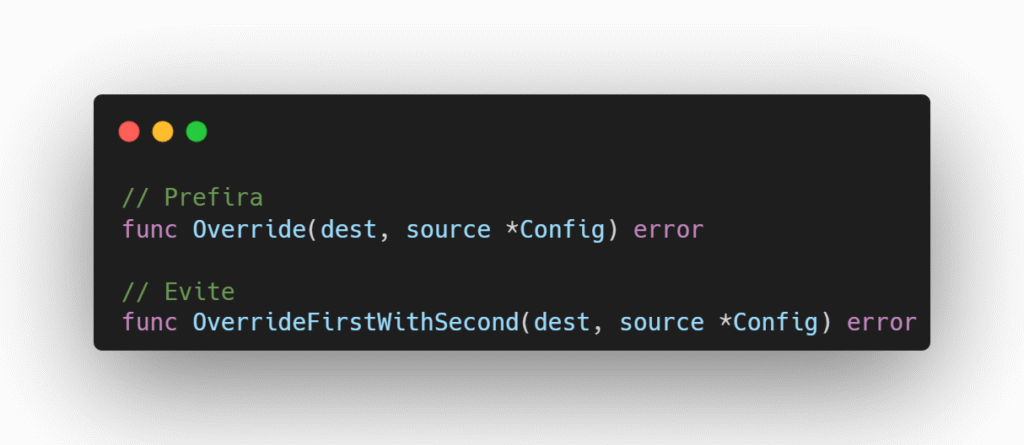The height and width of the screenshot is (445, 1024).
Task: Click source parameter in Override signature
Action: point(449,229)
